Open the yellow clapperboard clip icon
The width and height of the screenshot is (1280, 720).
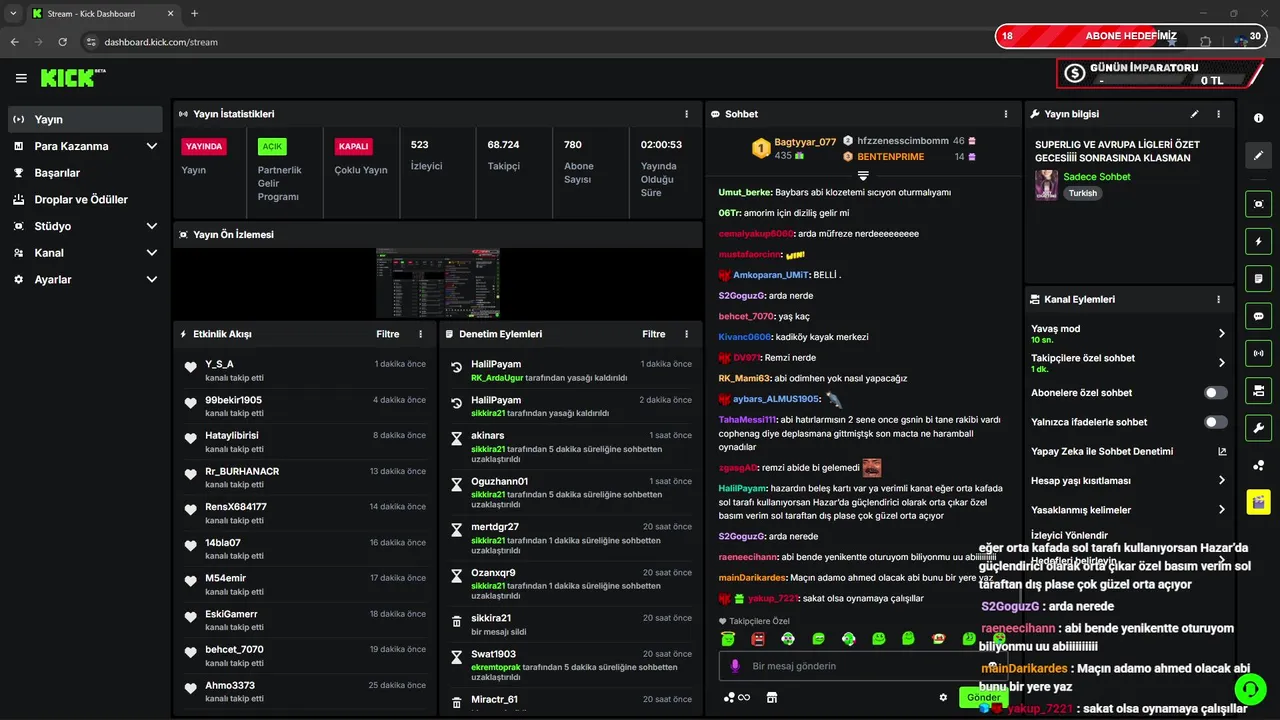click(x=1258, y=502)
